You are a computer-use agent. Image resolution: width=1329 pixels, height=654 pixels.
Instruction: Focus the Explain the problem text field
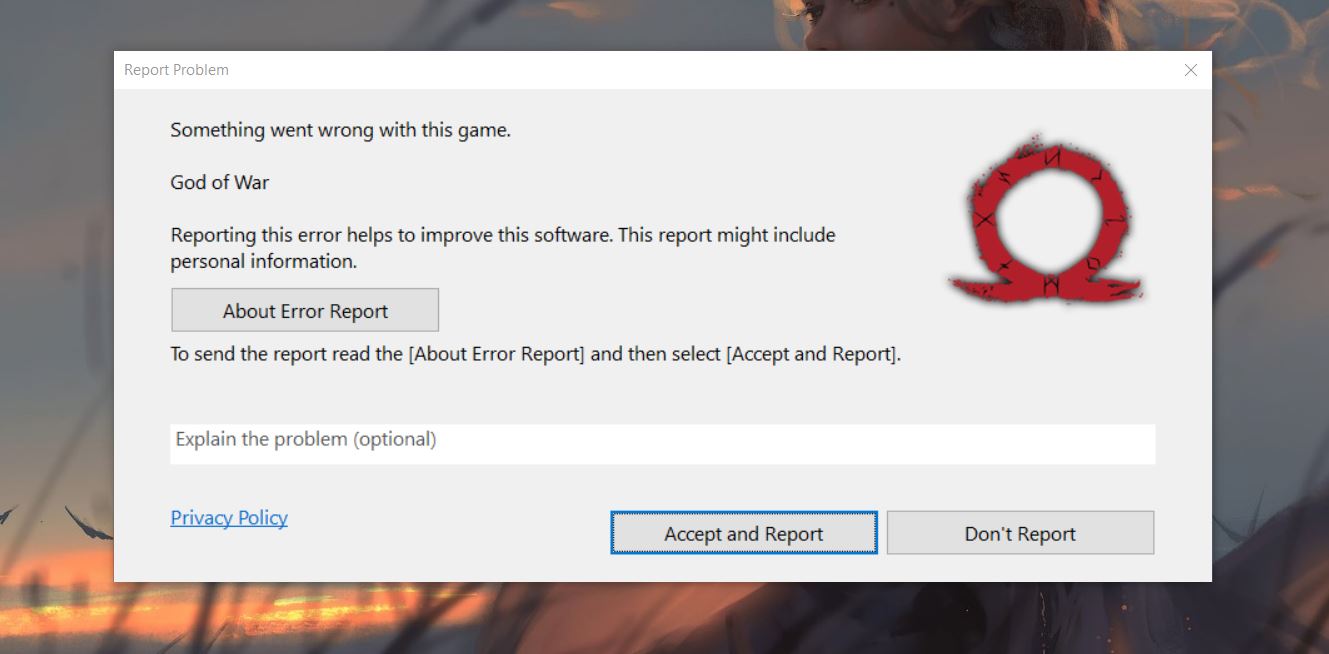pyautogui.click(x=662, y=444)
